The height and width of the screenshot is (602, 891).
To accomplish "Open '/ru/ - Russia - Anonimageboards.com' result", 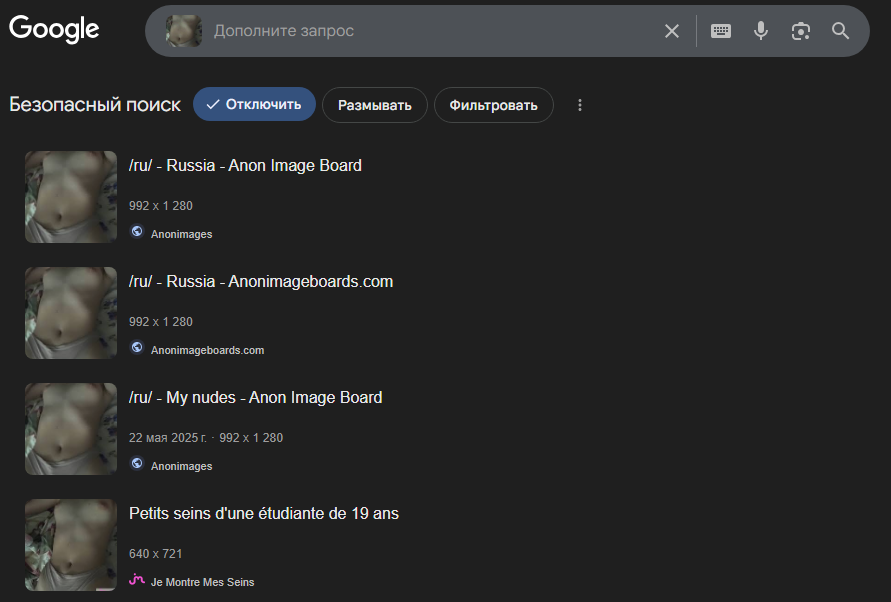I will (261, 281).
